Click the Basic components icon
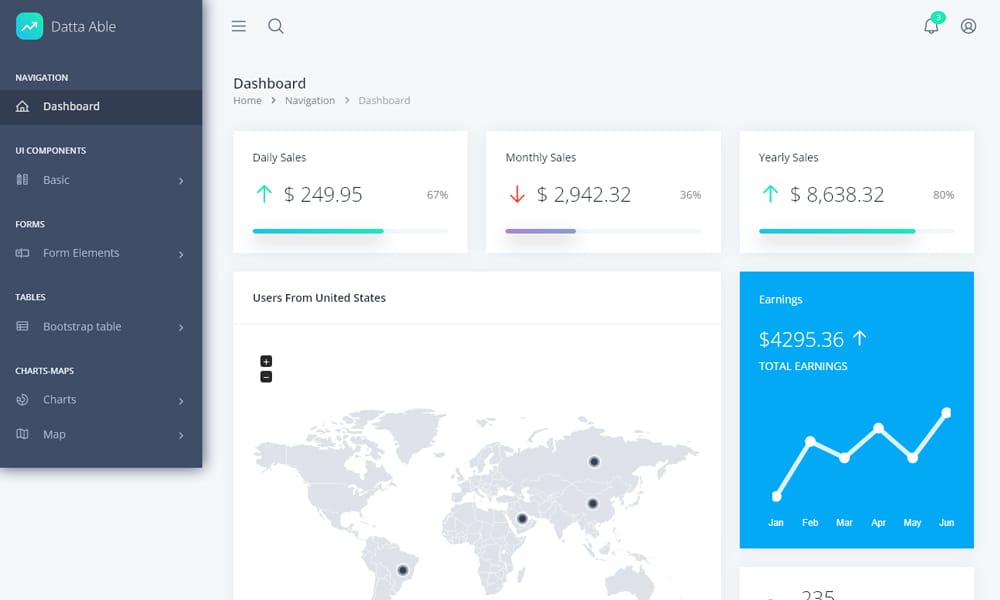The height and width of the screenshot is (600, 1000). [x=22, y=180]
